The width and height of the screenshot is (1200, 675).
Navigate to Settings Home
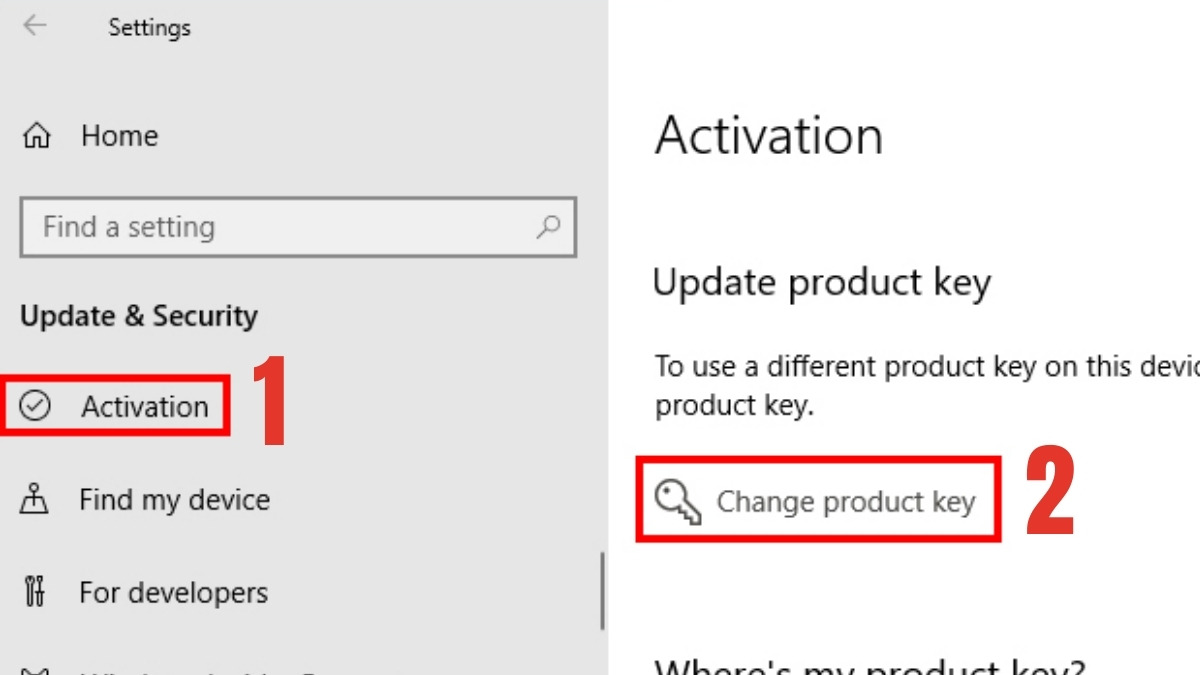coord(118,134)
